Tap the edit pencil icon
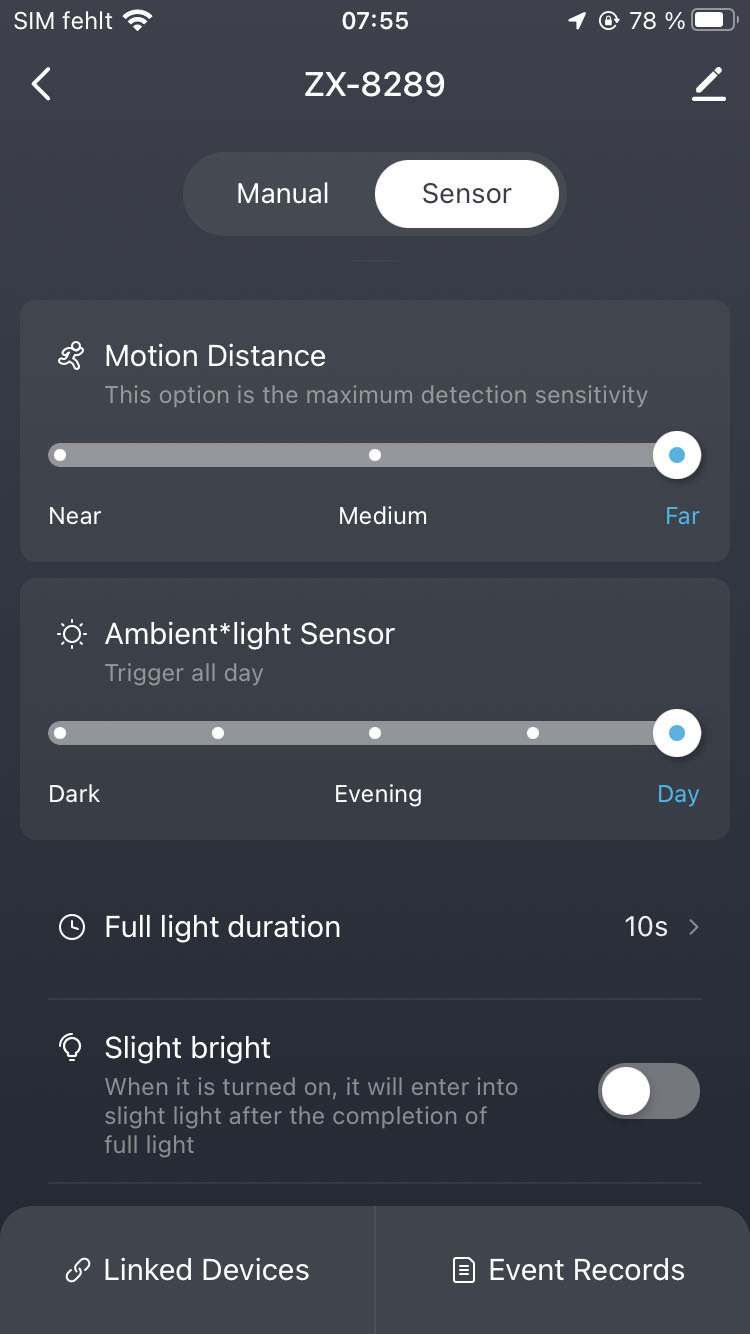750x1334 pixels. click(709, 84)
